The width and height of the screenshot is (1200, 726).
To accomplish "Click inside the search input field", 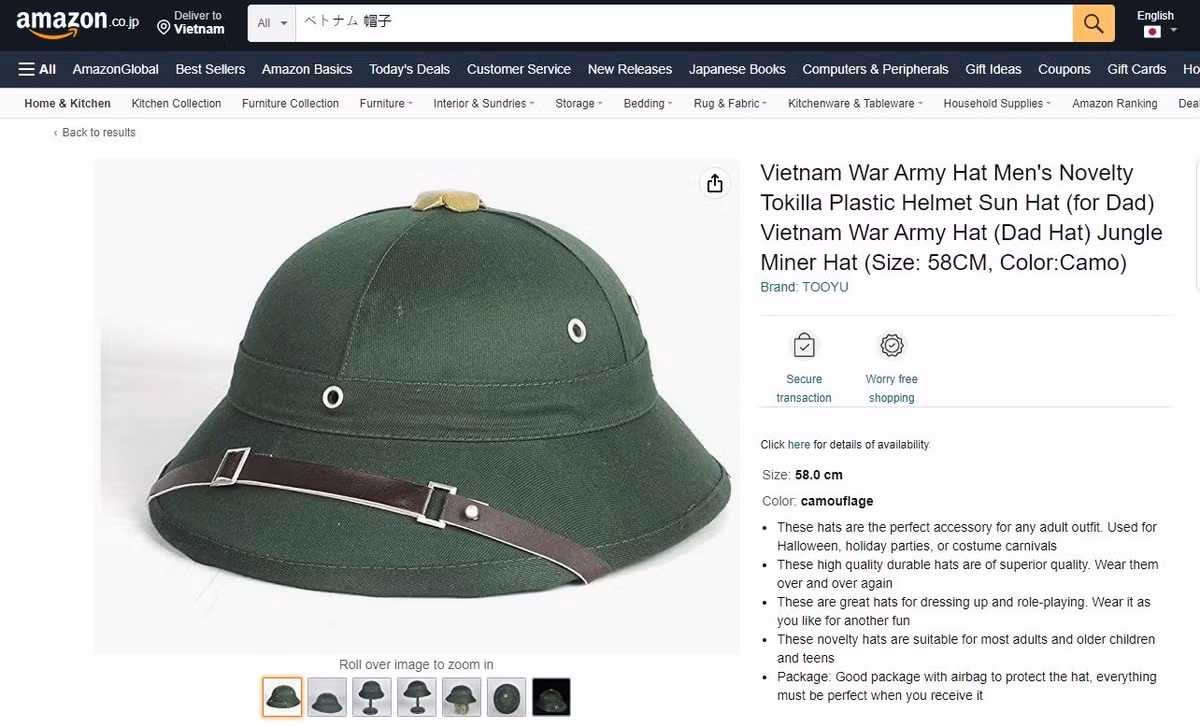I will [x=600, y=23].
